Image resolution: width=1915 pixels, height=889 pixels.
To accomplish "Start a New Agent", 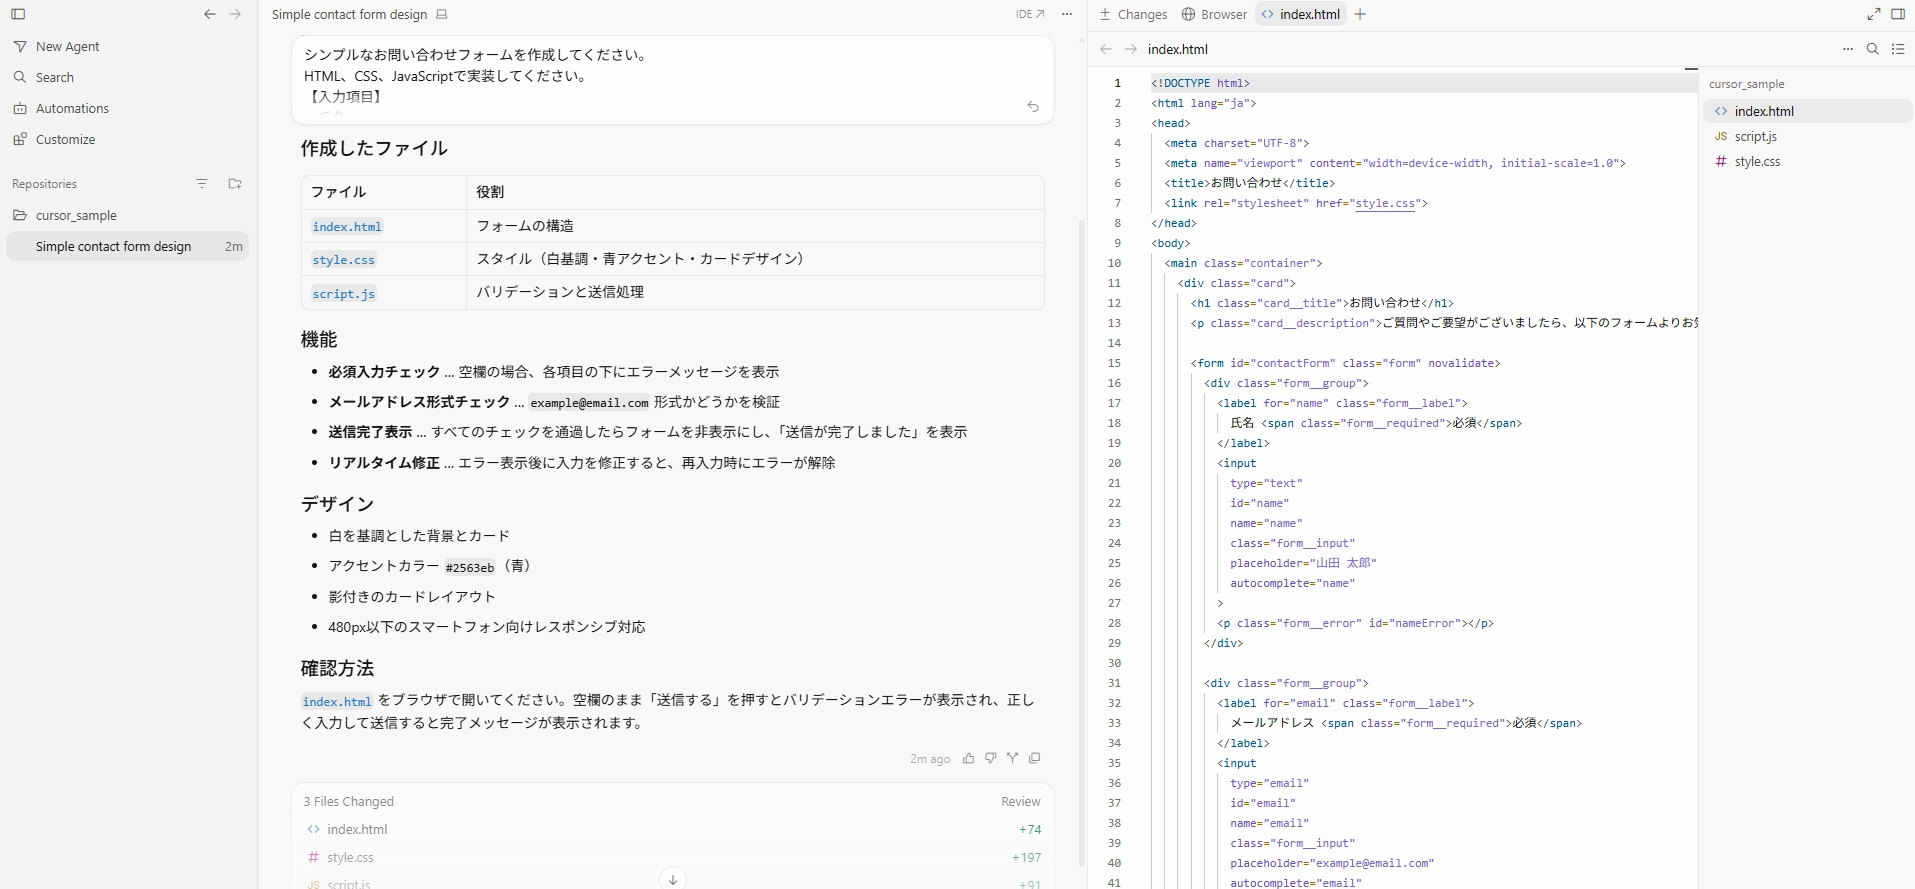I will (x=67, y=47).
